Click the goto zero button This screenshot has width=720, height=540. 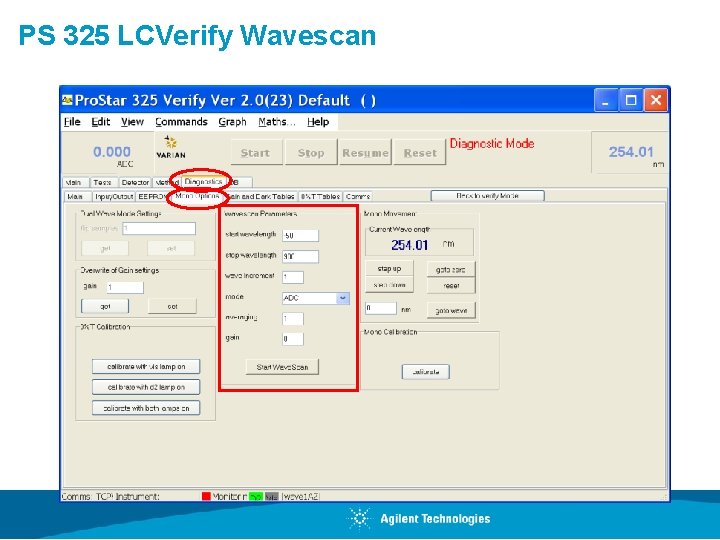(x=451, y=270)
